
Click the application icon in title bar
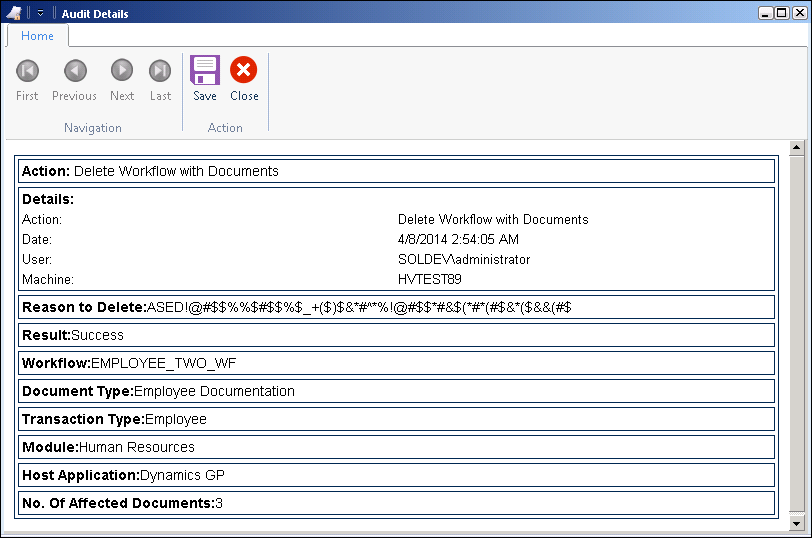[x=15, y=13]
